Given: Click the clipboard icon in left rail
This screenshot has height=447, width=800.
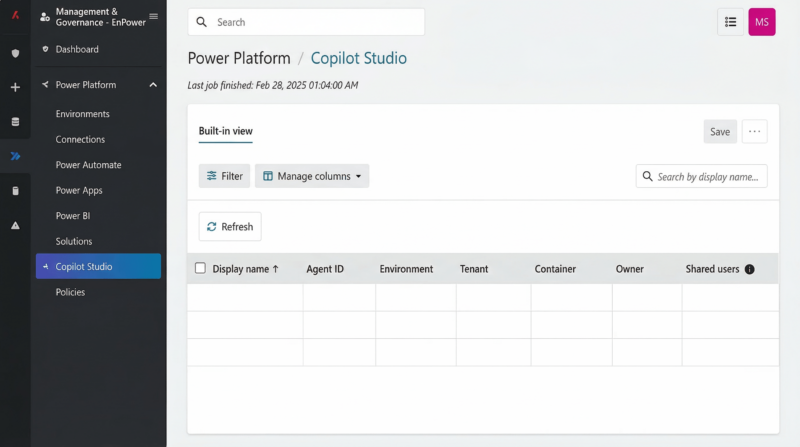Looking at the screenshot, I should [x=15, y=190].
